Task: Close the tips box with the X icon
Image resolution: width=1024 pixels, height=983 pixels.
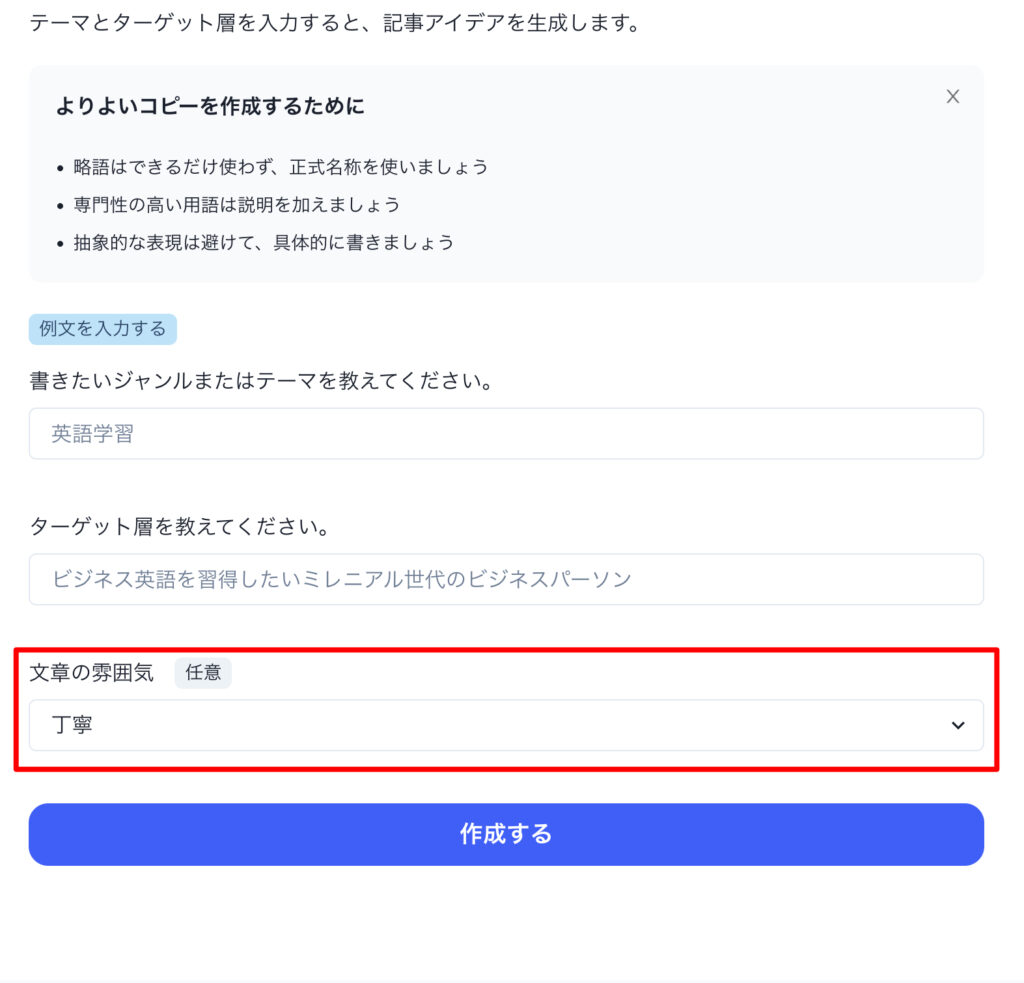Action: [x=953, y=96]
